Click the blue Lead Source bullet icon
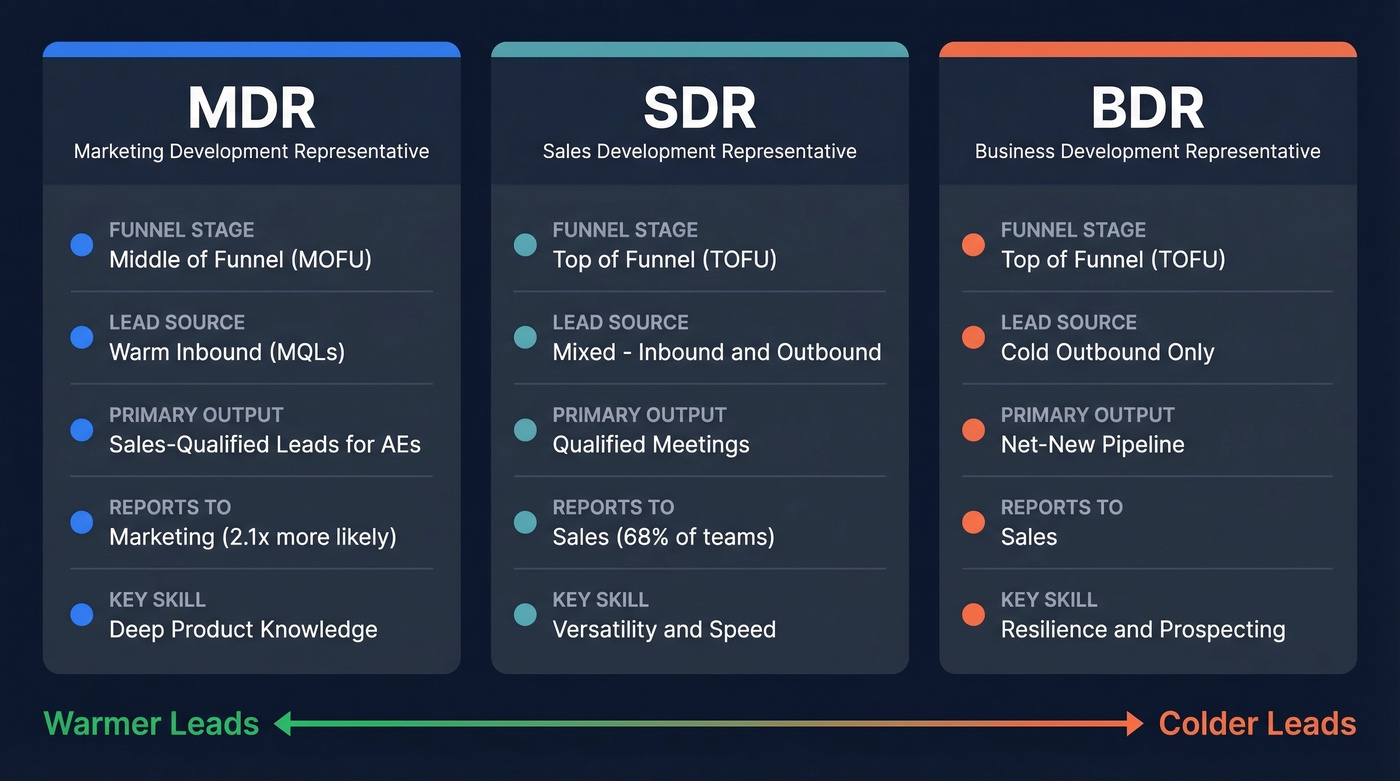This screenshot has width=1400, height=781. click(x=81, y=337)
